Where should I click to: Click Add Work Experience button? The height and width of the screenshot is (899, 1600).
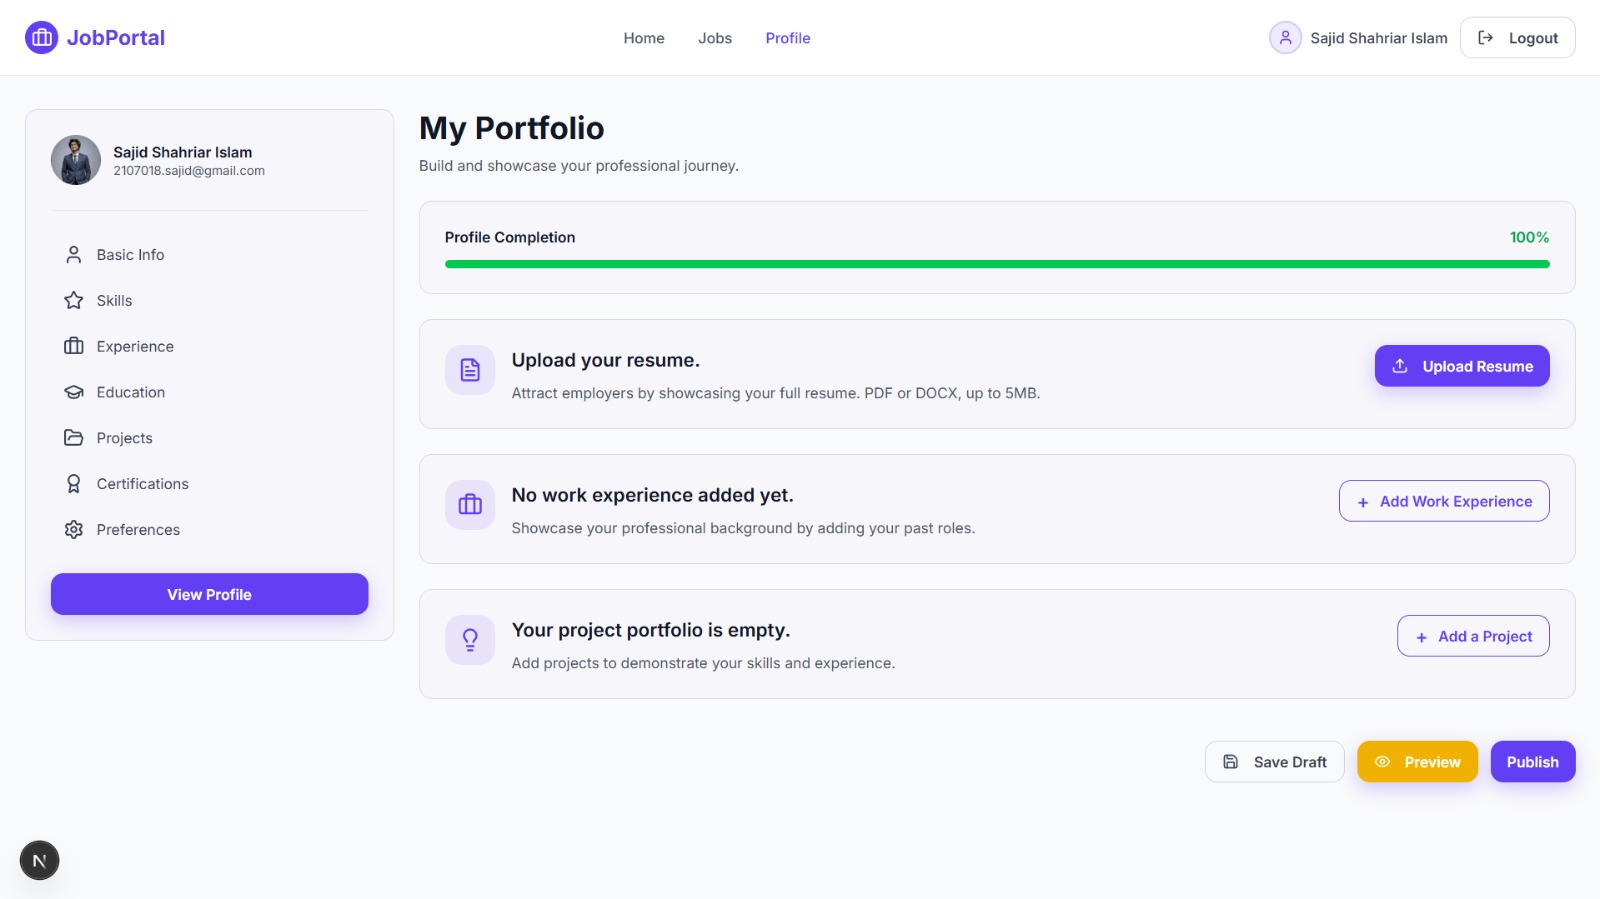(x=1444, y=501)
